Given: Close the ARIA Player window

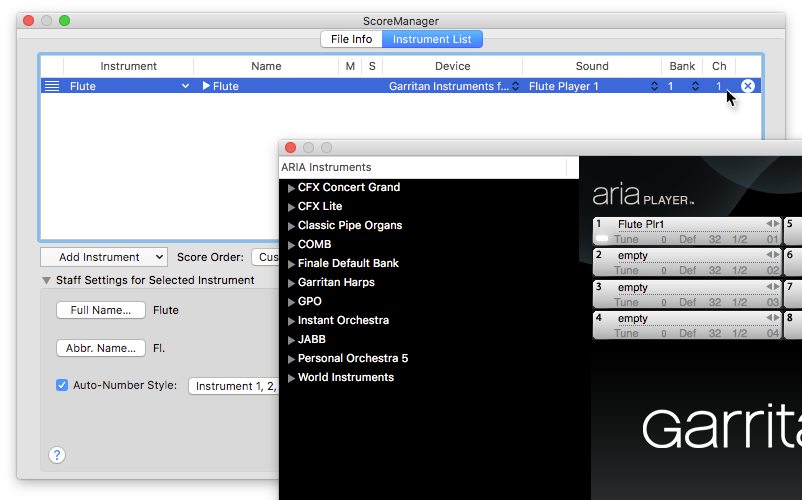Looking at the screenshot, I should [x=291, y=148].
